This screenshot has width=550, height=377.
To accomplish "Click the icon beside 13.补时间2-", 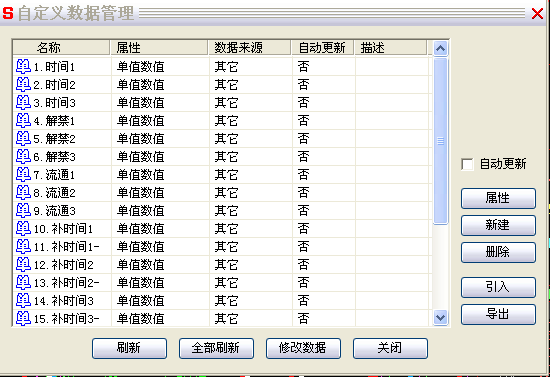I will pyautogui.click(x=24, y=283).
